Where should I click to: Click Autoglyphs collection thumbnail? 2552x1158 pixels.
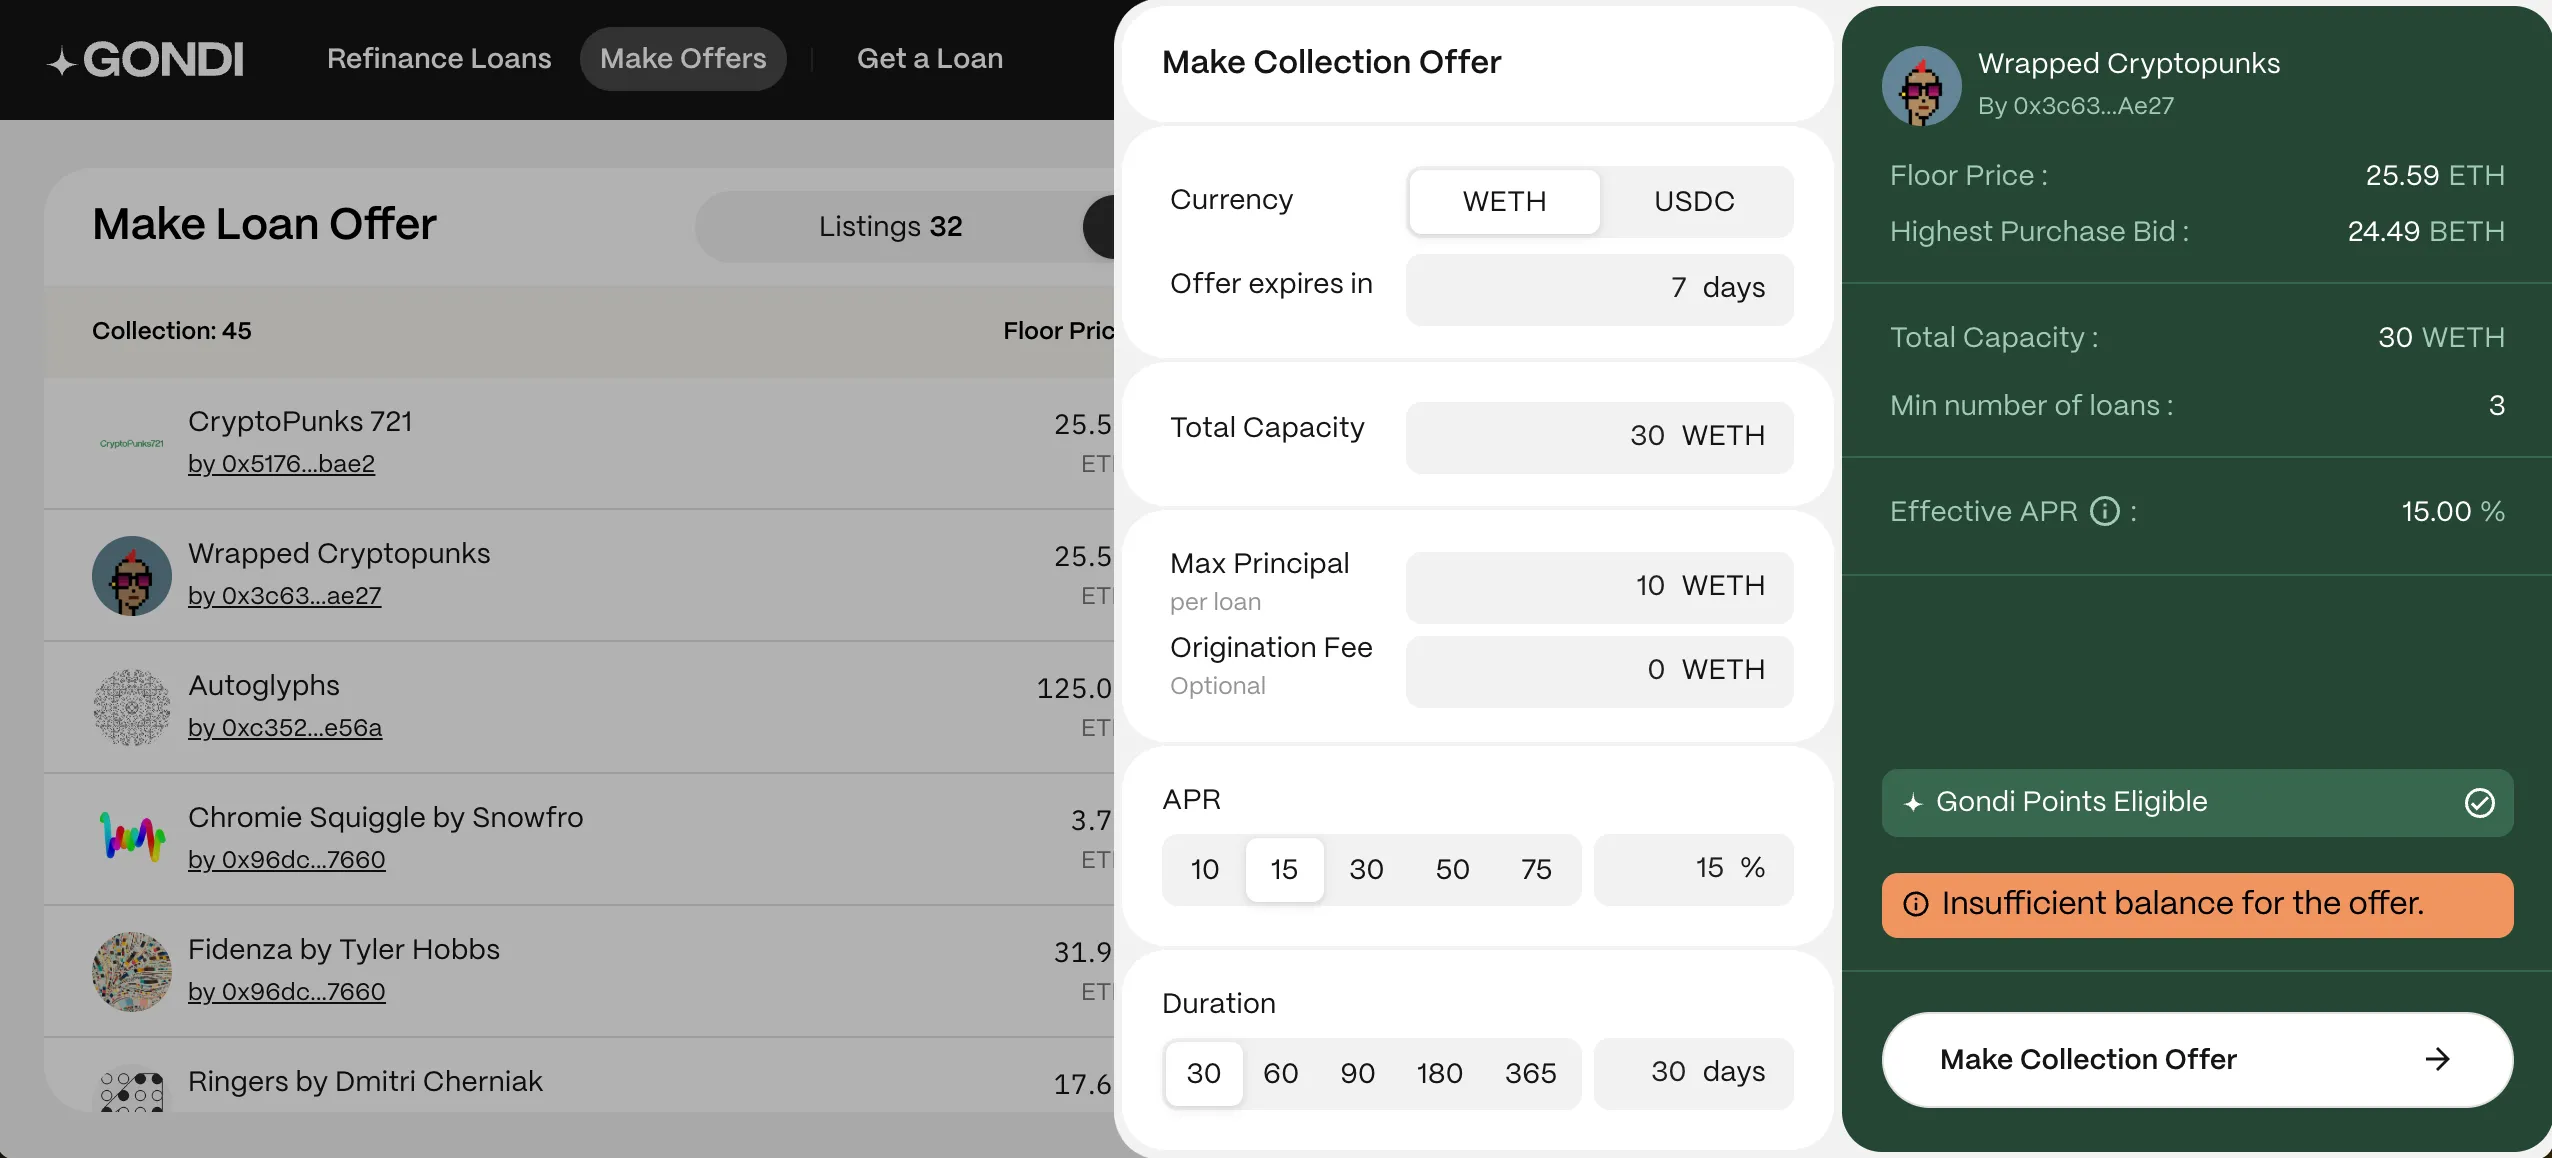pyautogui.click(x=131, y=708)
